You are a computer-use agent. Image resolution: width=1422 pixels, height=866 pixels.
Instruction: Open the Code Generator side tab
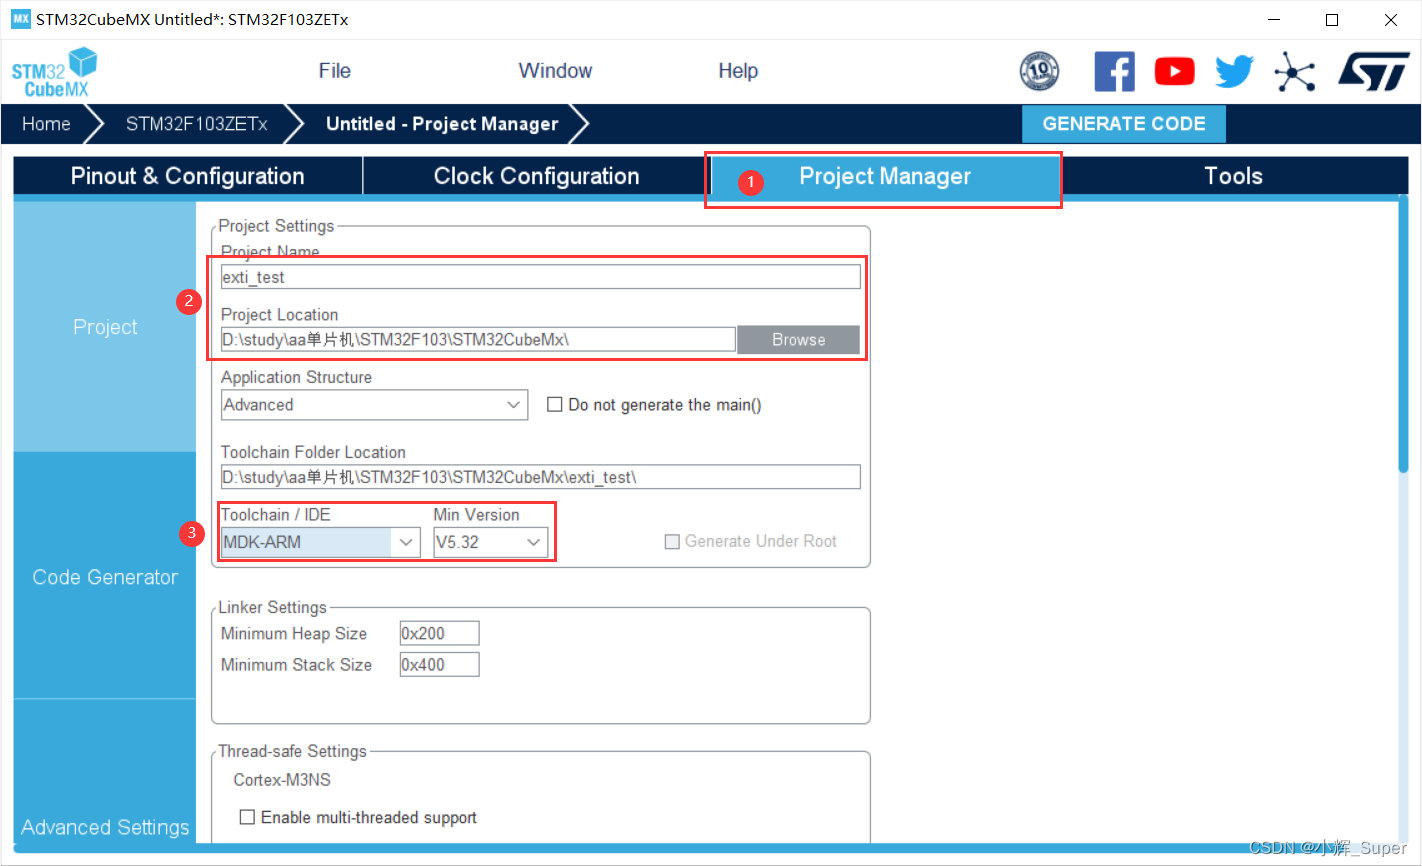105,577
